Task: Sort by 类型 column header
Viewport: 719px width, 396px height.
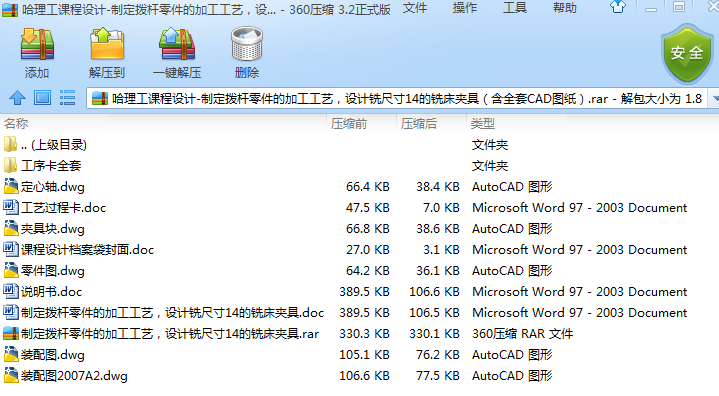Action: tap(482, 124)
